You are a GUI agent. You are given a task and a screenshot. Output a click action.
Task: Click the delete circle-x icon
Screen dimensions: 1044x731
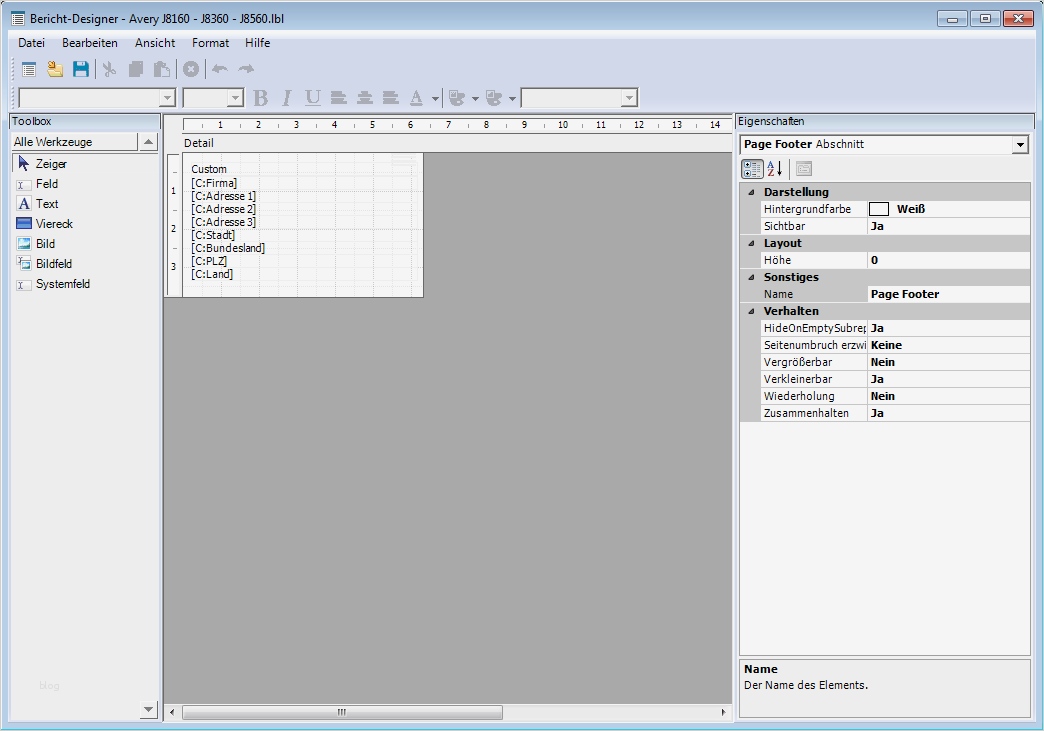191,69
